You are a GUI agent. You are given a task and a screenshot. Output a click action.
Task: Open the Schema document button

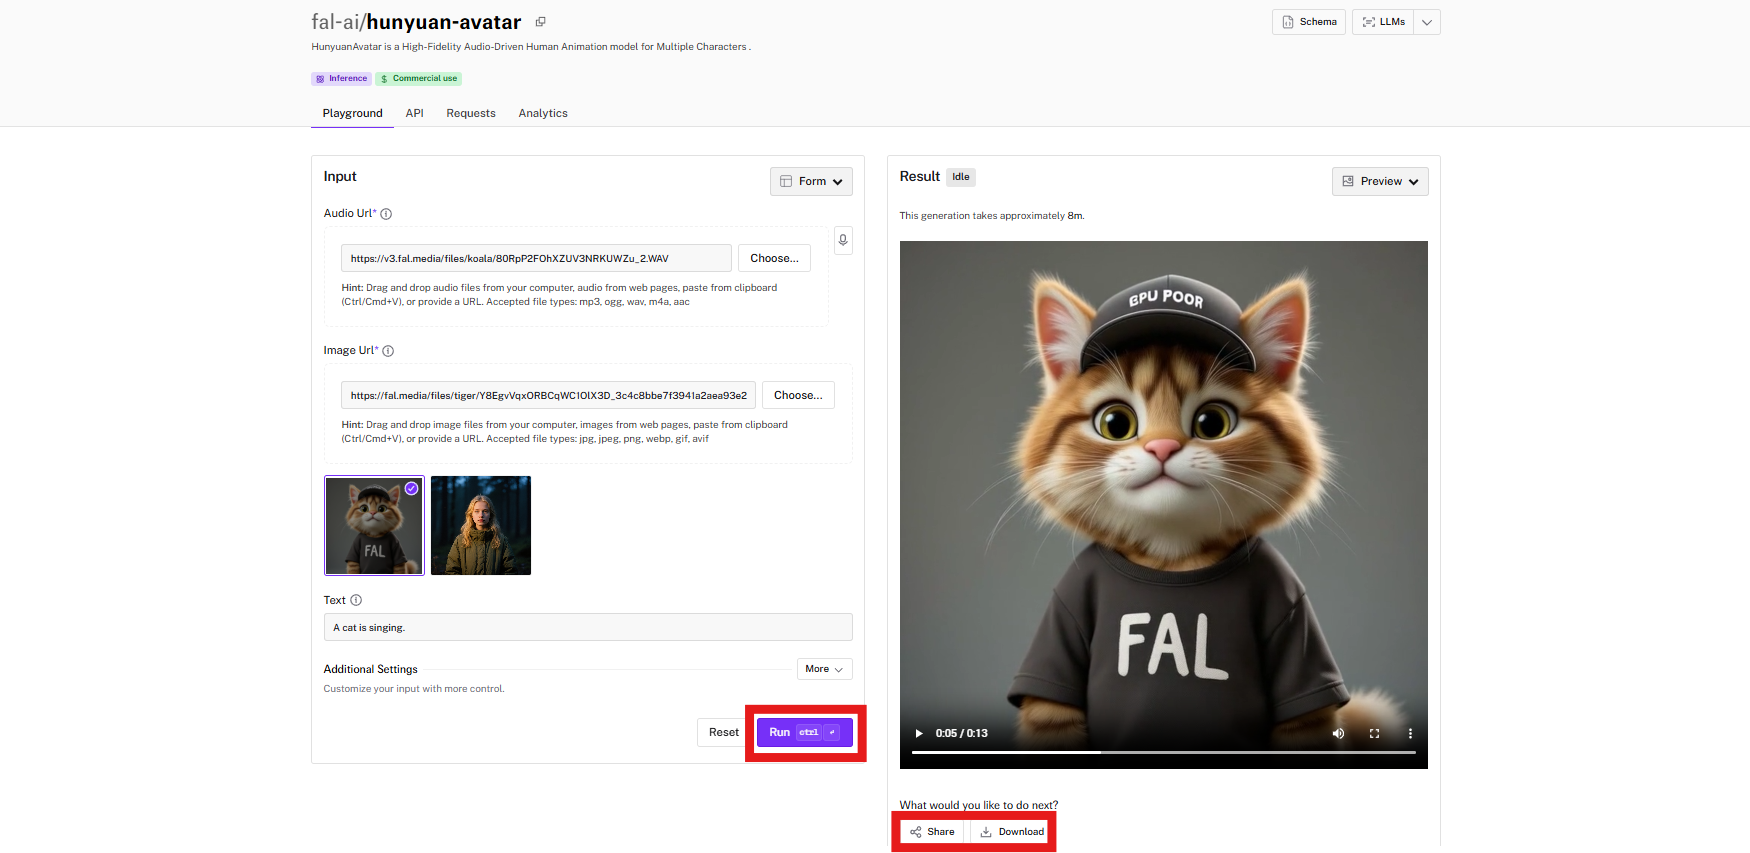pos(1309,22)
